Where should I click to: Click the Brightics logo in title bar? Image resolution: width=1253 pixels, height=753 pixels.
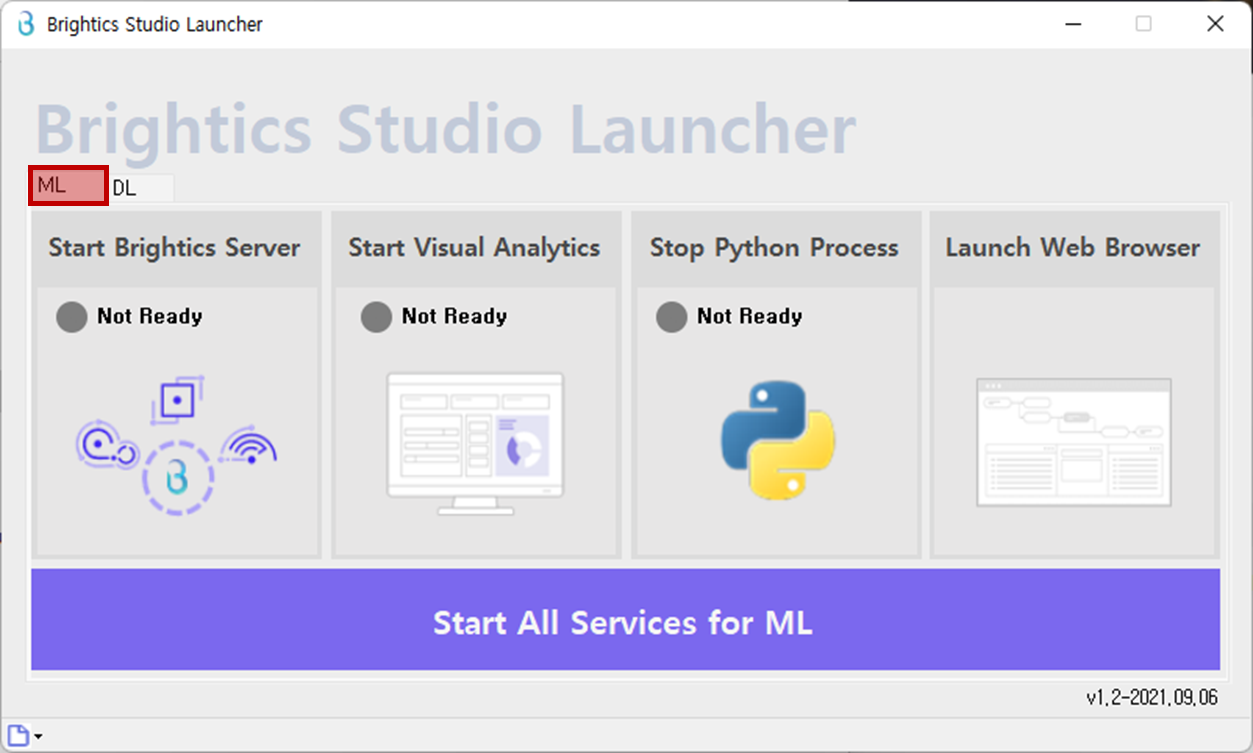26,24
